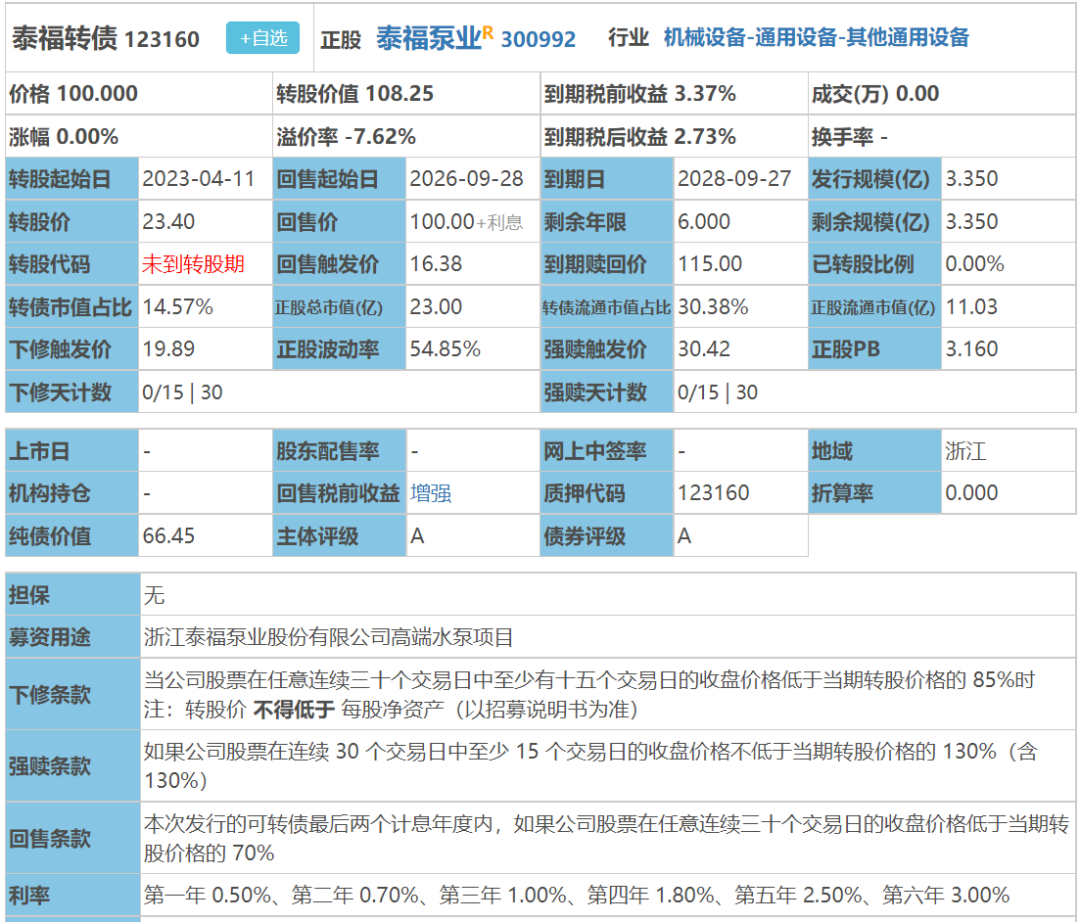Open the 泰福泵业 stock link
This screenshot has width=1080, height=922.
[428, 39]
